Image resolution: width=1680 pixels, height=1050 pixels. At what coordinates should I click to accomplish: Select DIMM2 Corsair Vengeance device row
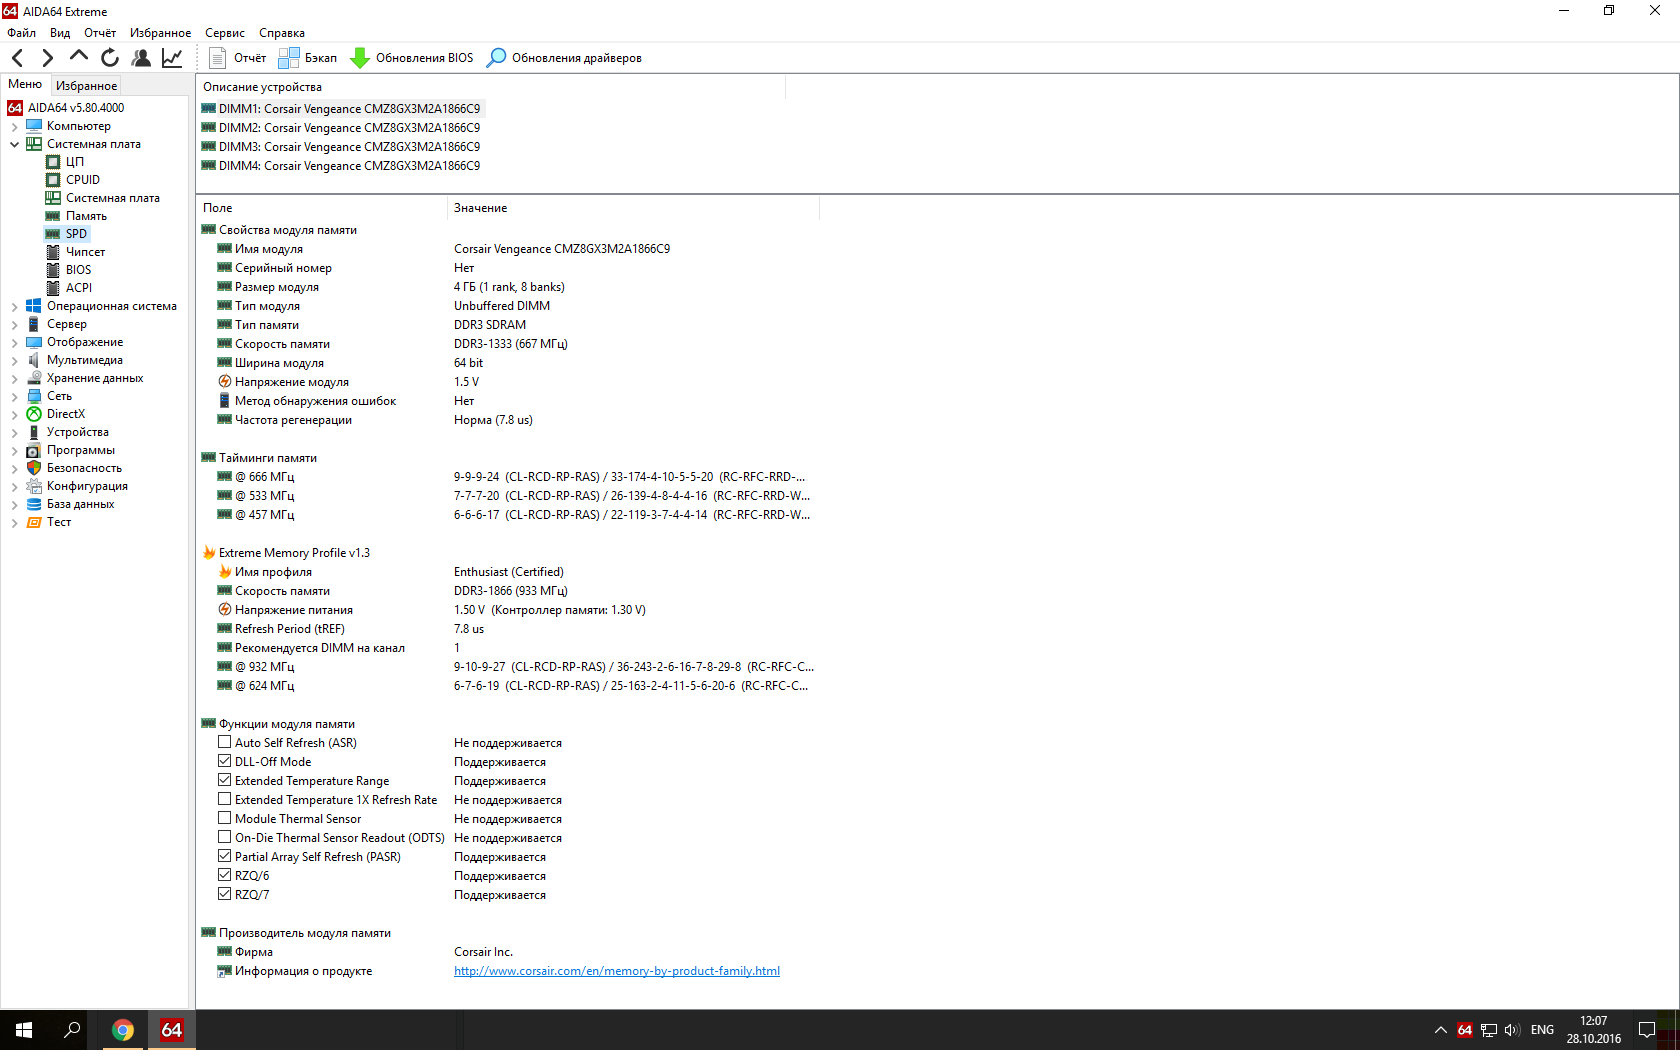click(x=341, y=128)
